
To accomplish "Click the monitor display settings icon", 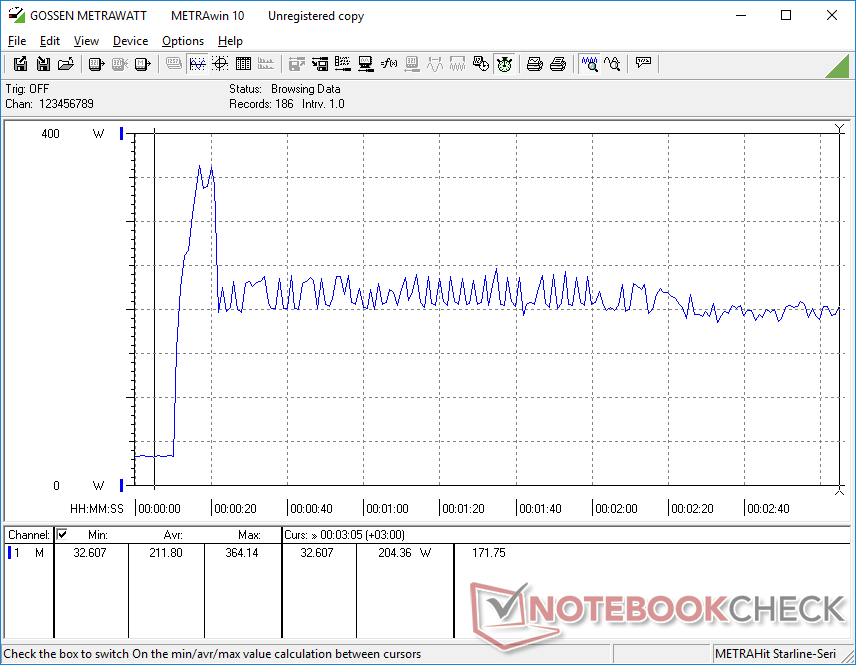I will point(366,64).
